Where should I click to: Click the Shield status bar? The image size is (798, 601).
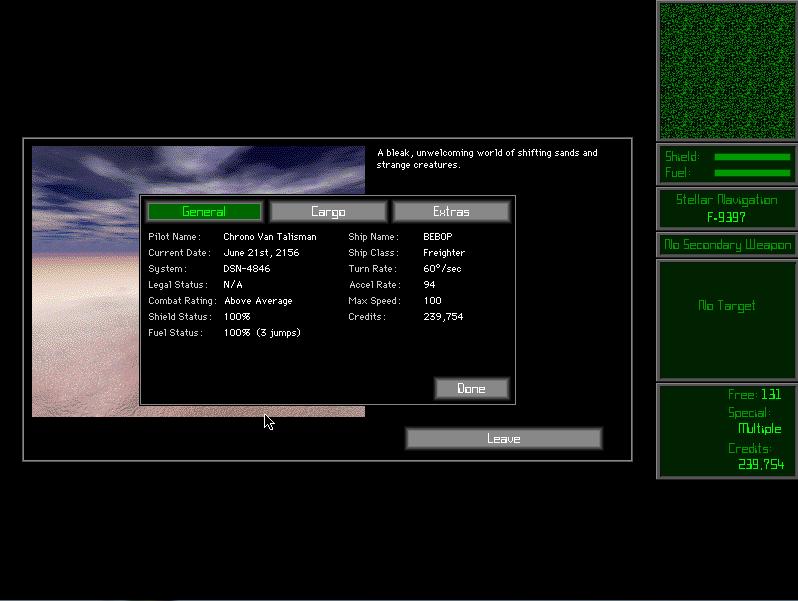[752, 157]
